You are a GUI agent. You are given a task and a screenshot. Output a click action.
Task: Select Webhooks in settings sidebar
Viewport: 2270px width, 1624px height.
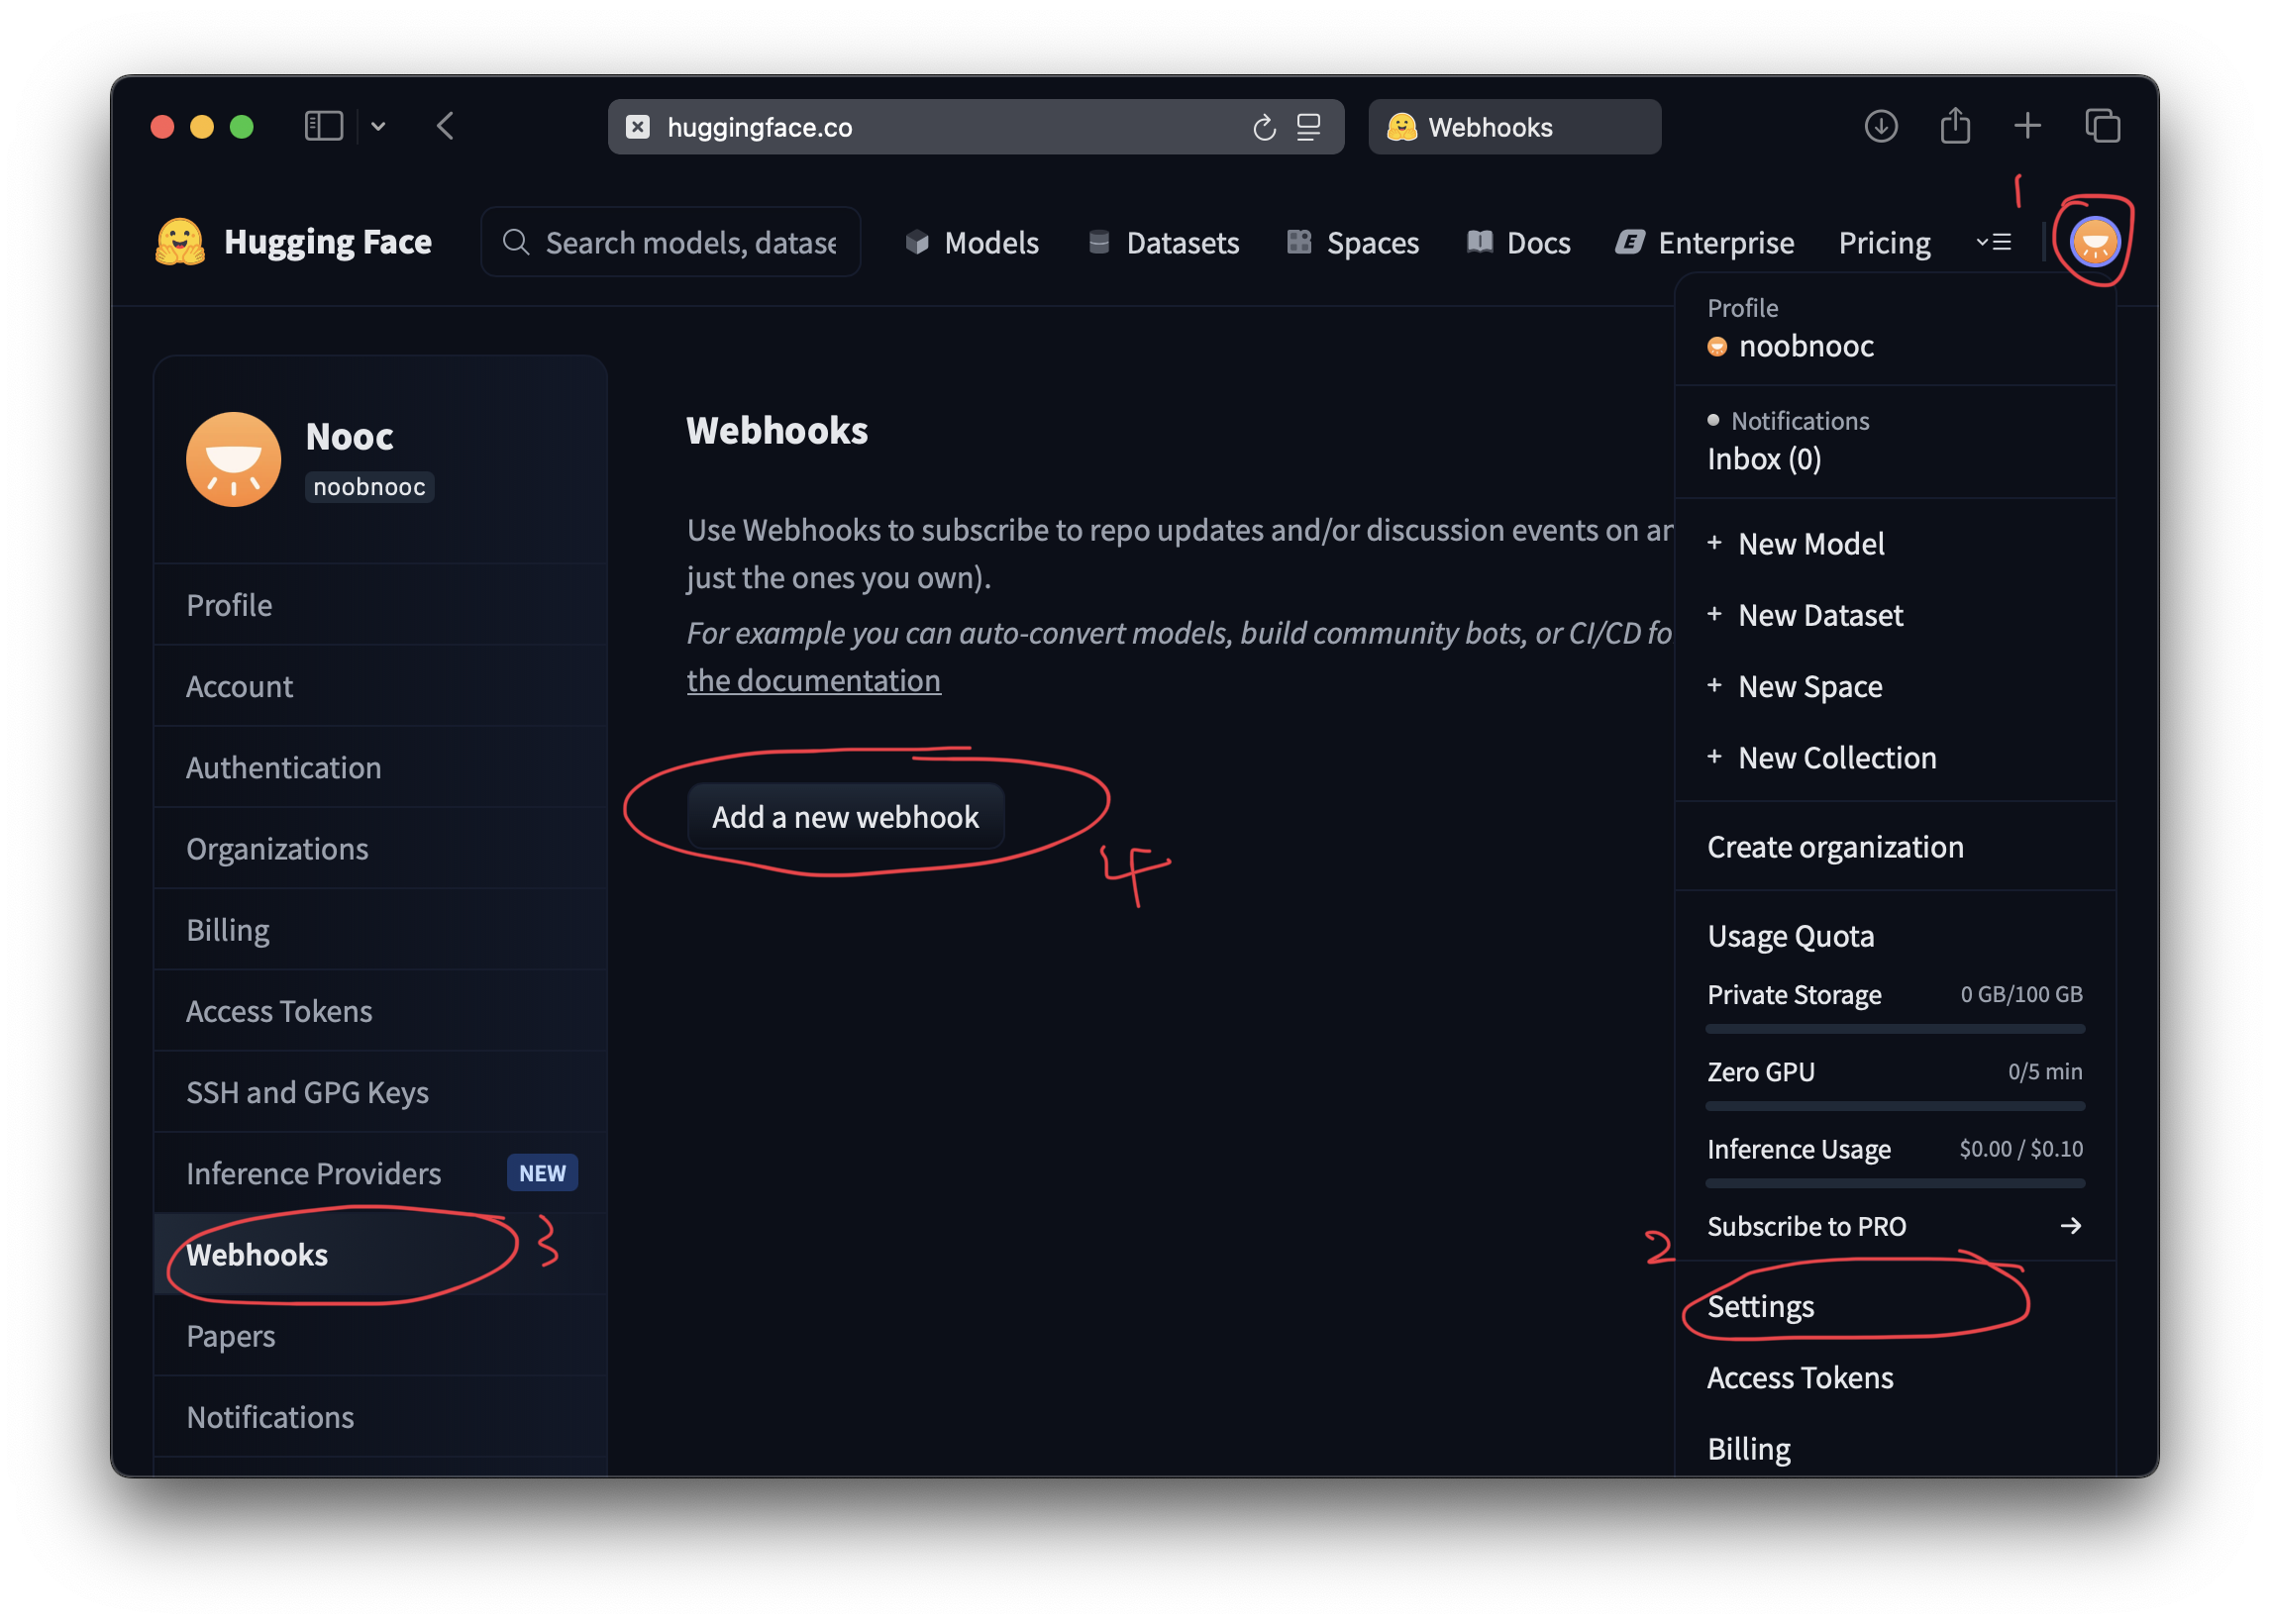381,1254
